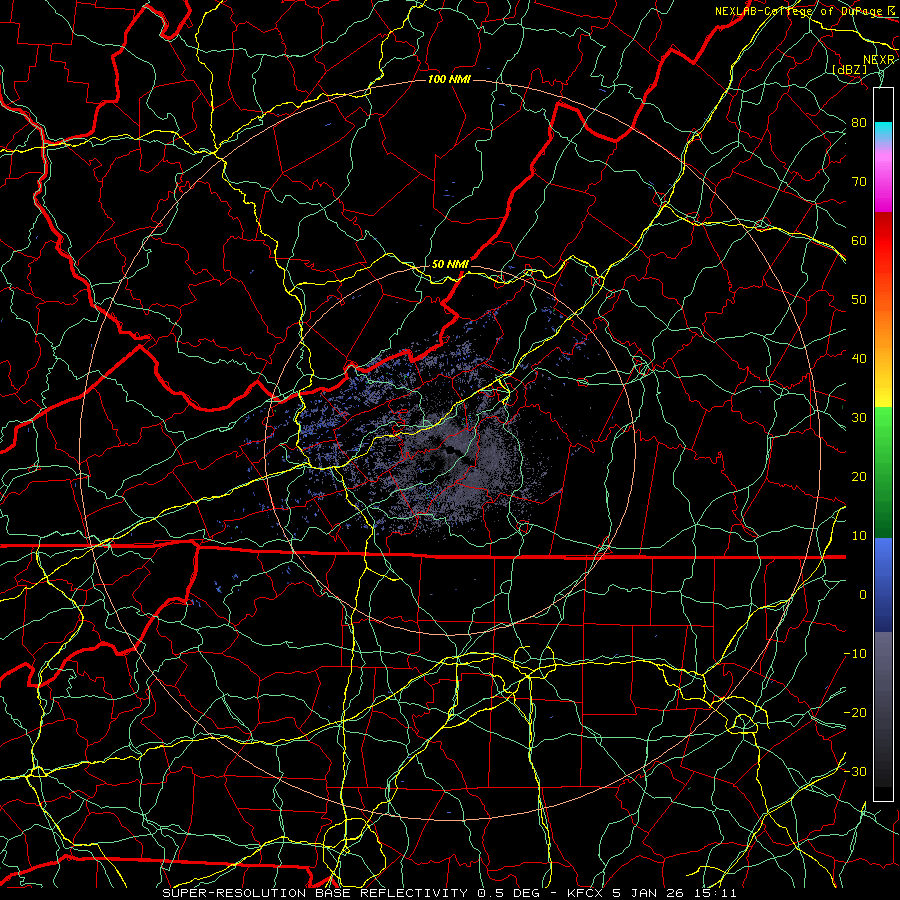This screenshot has height=900, width=900.
Task: Click the "50 NMI" range ring label
Action: coord(450,265)
